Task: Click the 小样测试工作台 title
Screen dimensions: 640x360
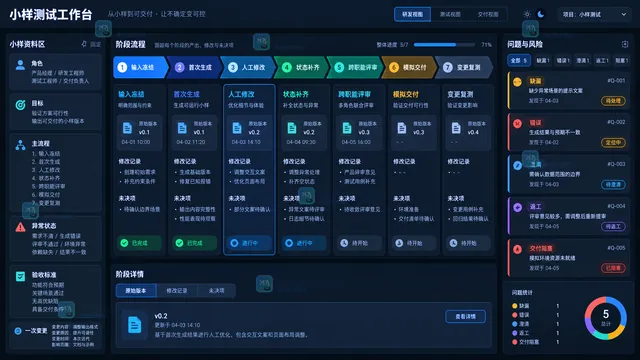Action: click(51, 15)
